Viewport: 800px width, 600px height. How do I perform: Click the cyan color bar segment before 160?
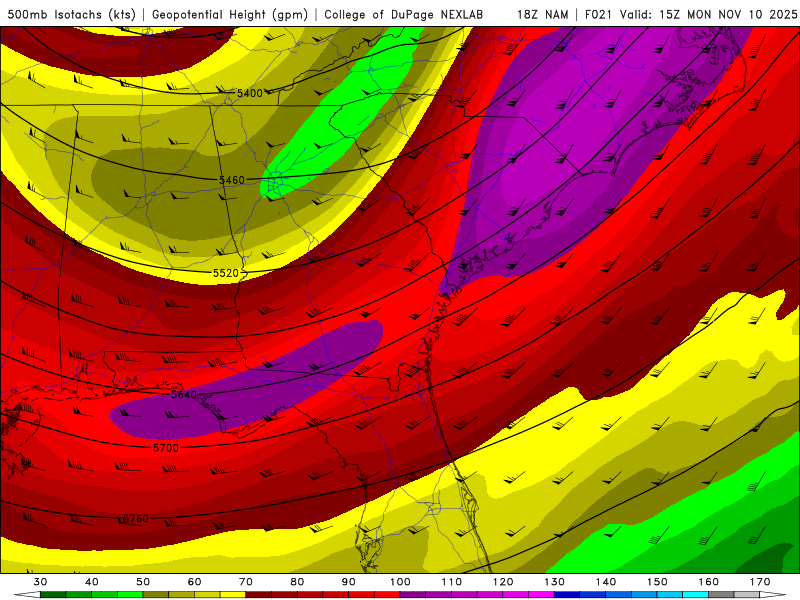pyautogui.click(x=695, y=595)
